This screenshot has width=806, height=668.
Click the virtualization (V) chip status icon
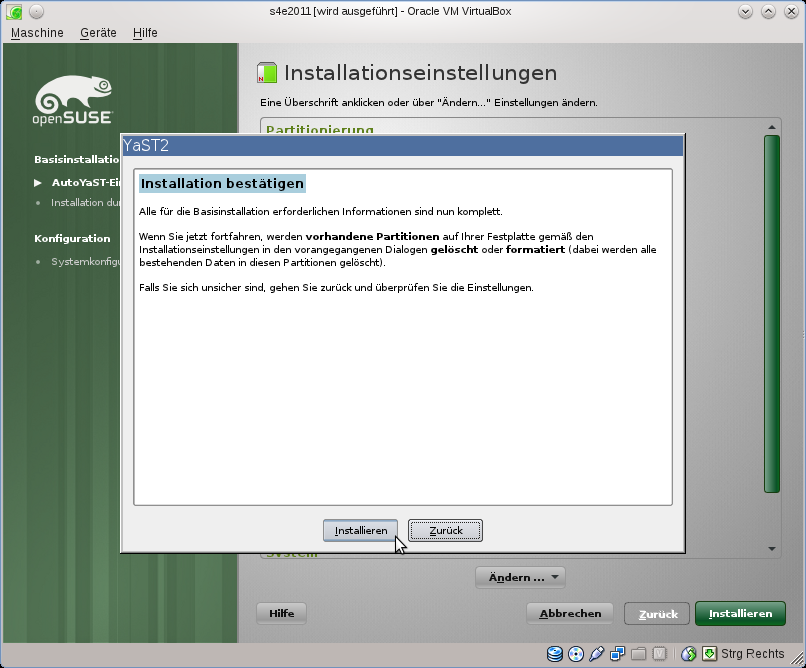coord(659,654)
